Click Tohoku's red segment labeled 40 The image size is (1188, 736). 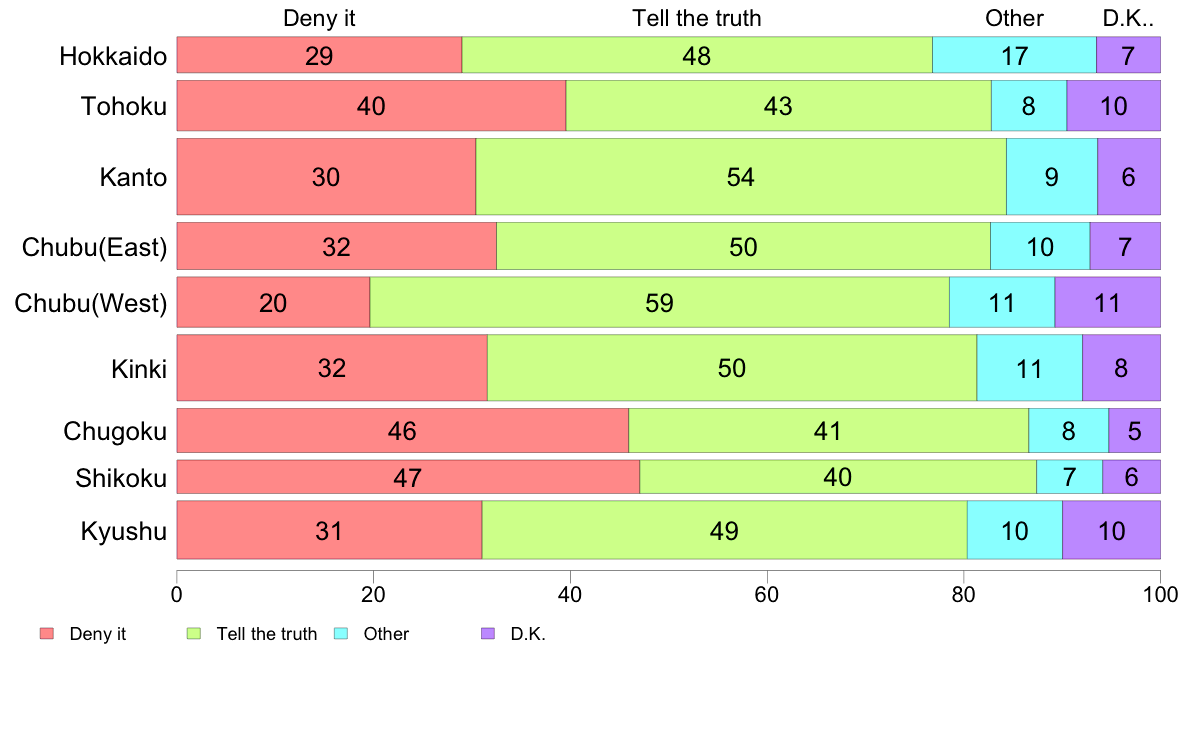click(x=371, y=105)
